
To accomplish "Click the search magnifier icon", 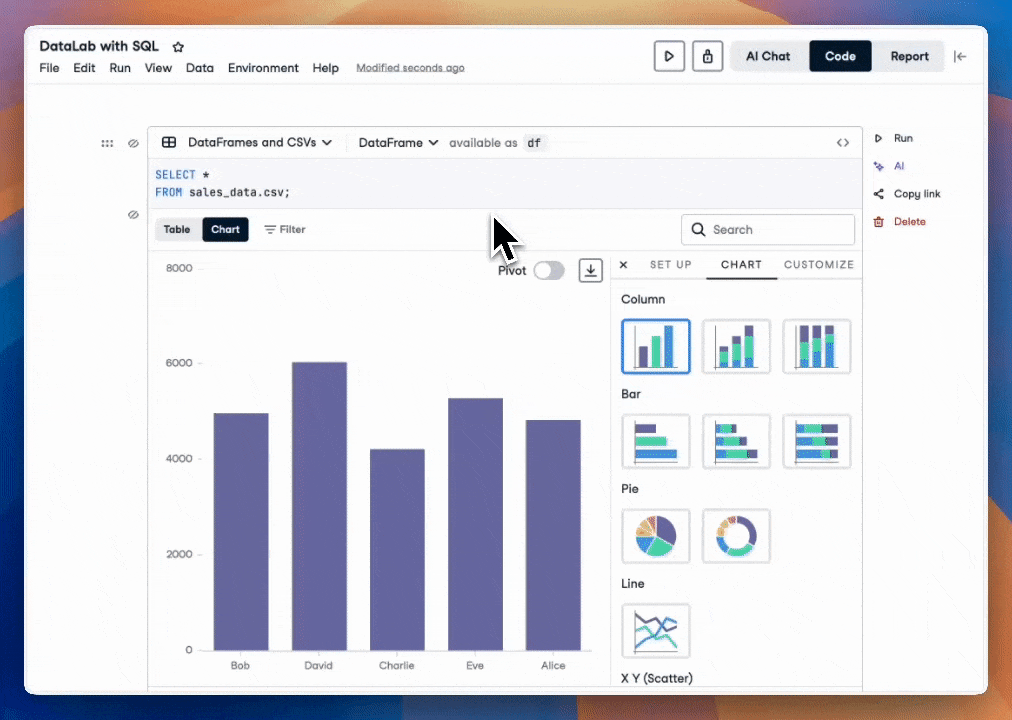I will tap(698, 230).
